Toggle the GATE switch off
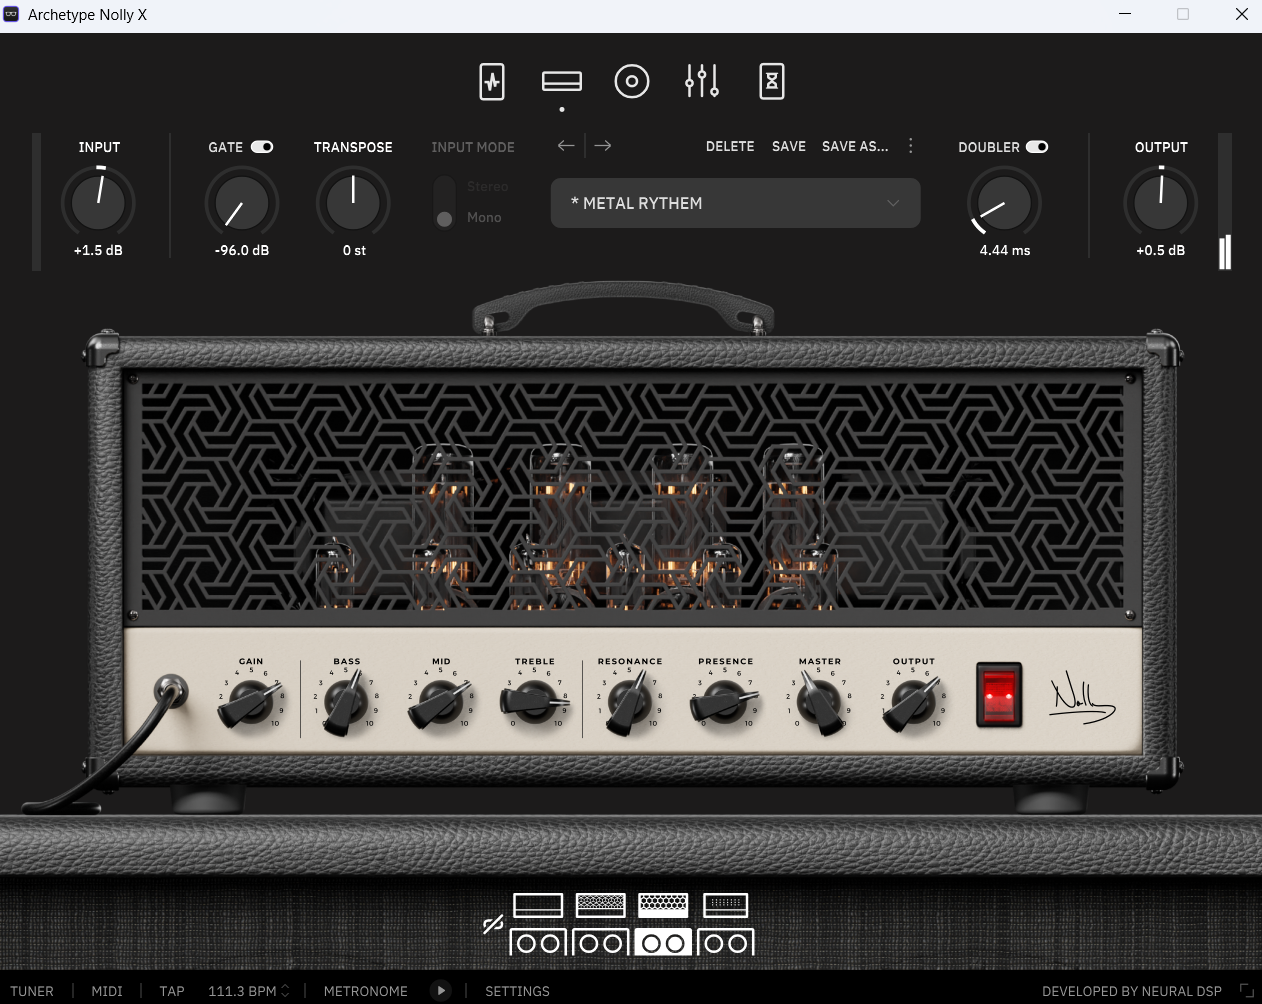The image size is (1262, 1004). click(x=262, y=147)
